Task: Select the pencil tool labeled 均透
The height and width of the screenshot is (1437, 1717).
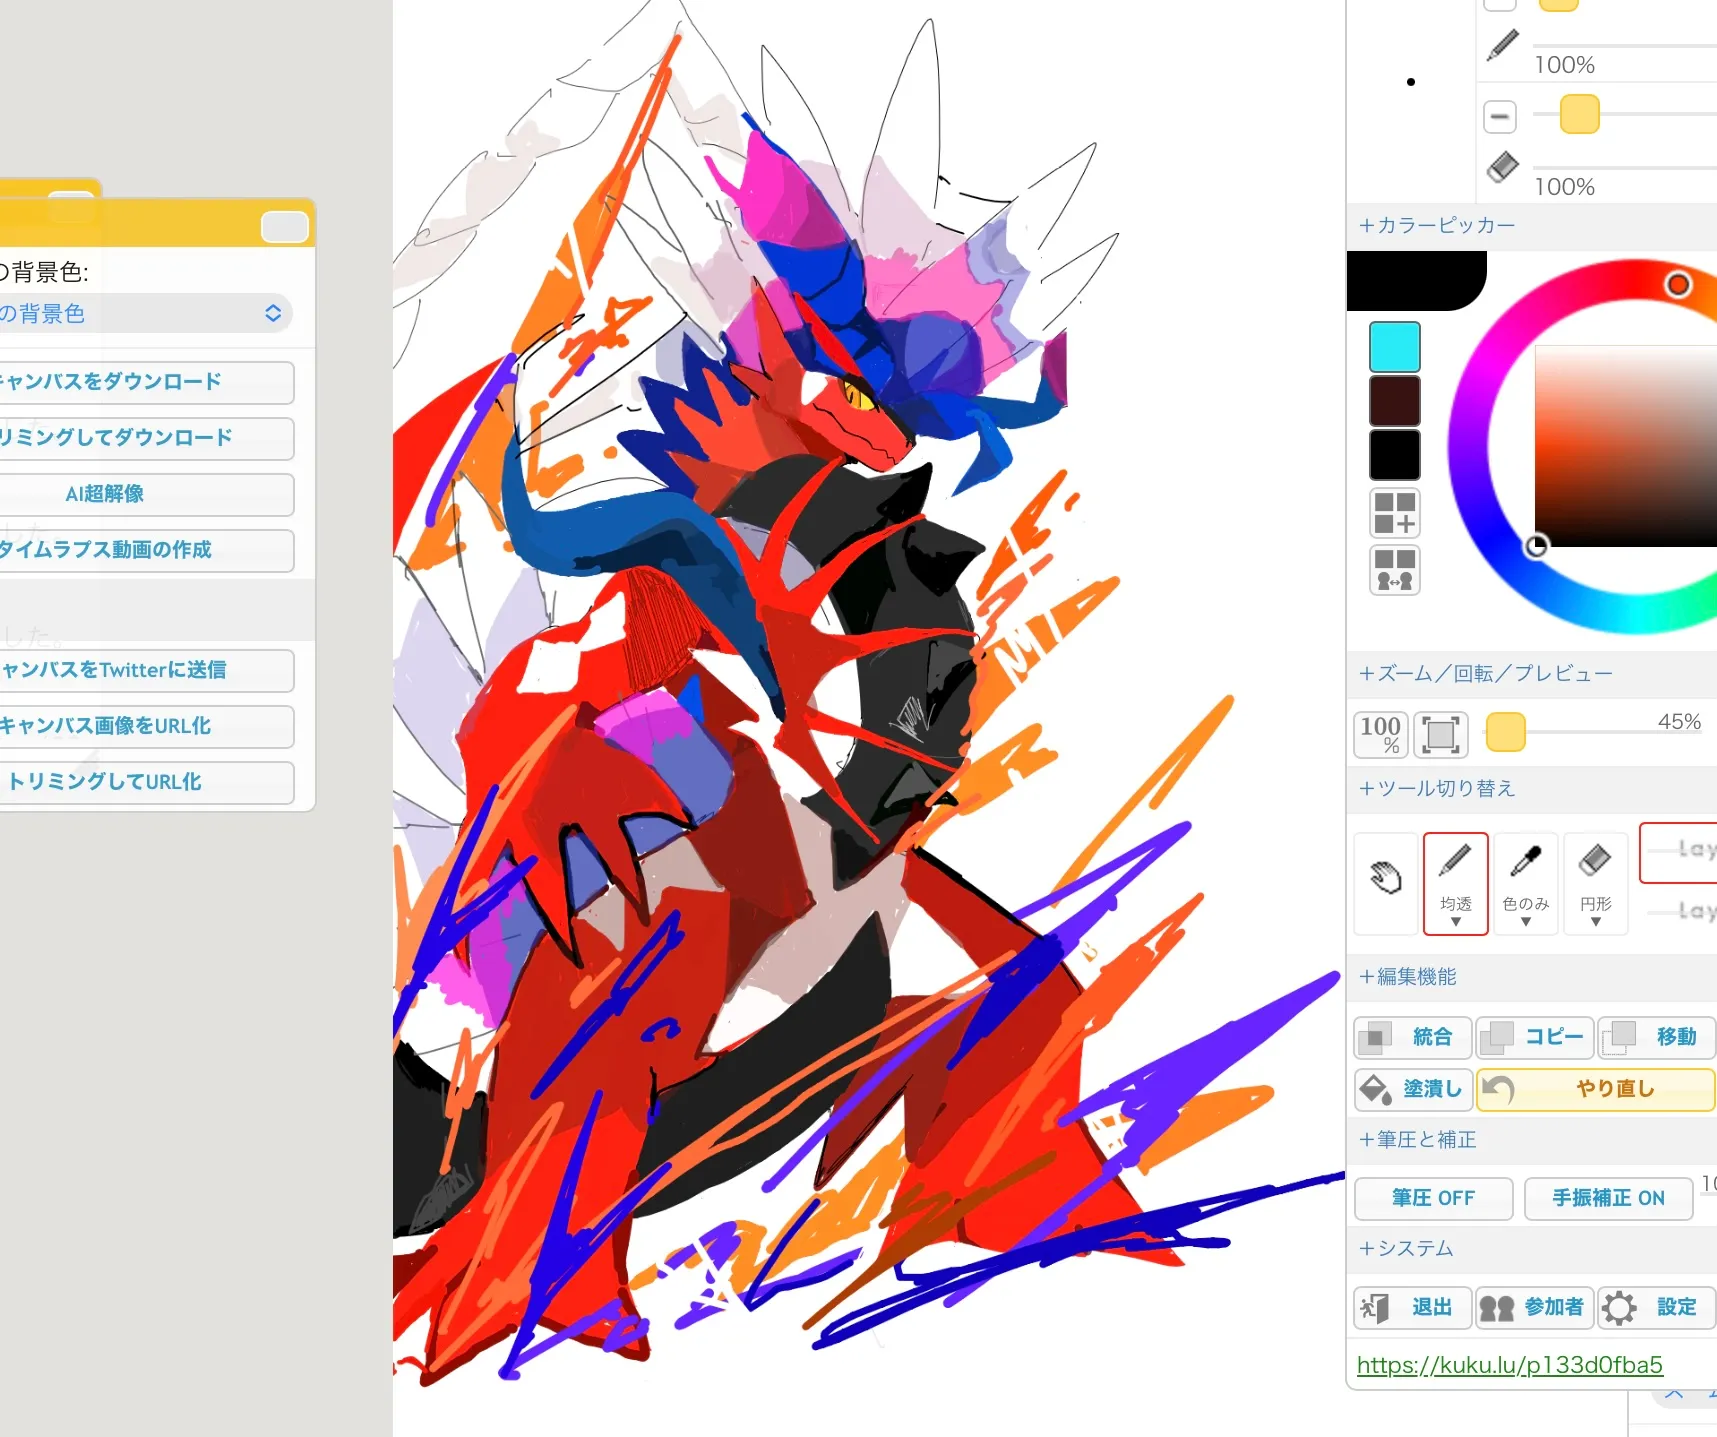Action: 1456,883
